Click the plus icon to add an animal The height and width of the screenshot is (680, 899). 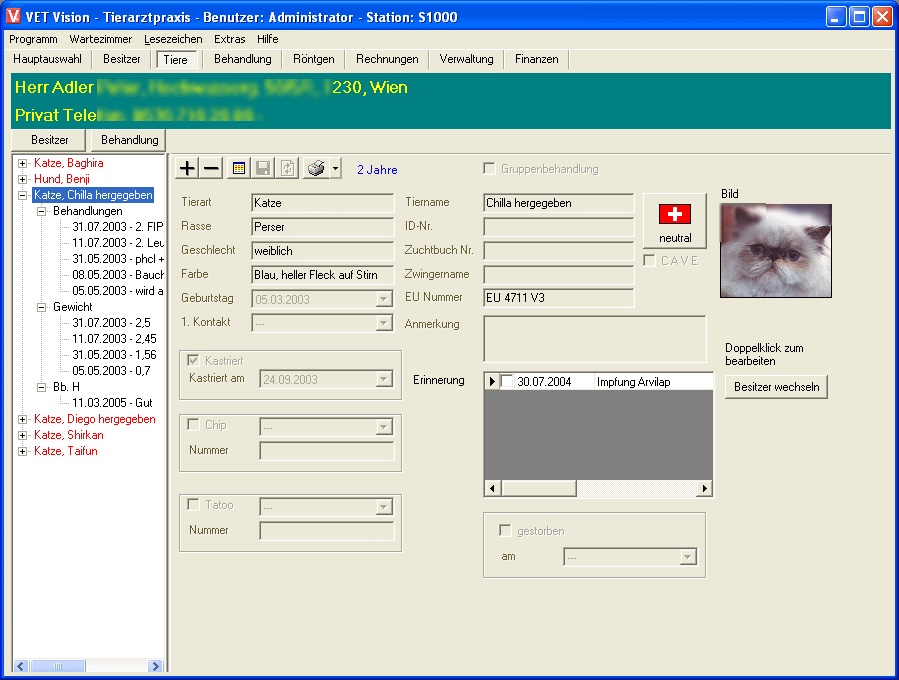[x=187, y=169]
